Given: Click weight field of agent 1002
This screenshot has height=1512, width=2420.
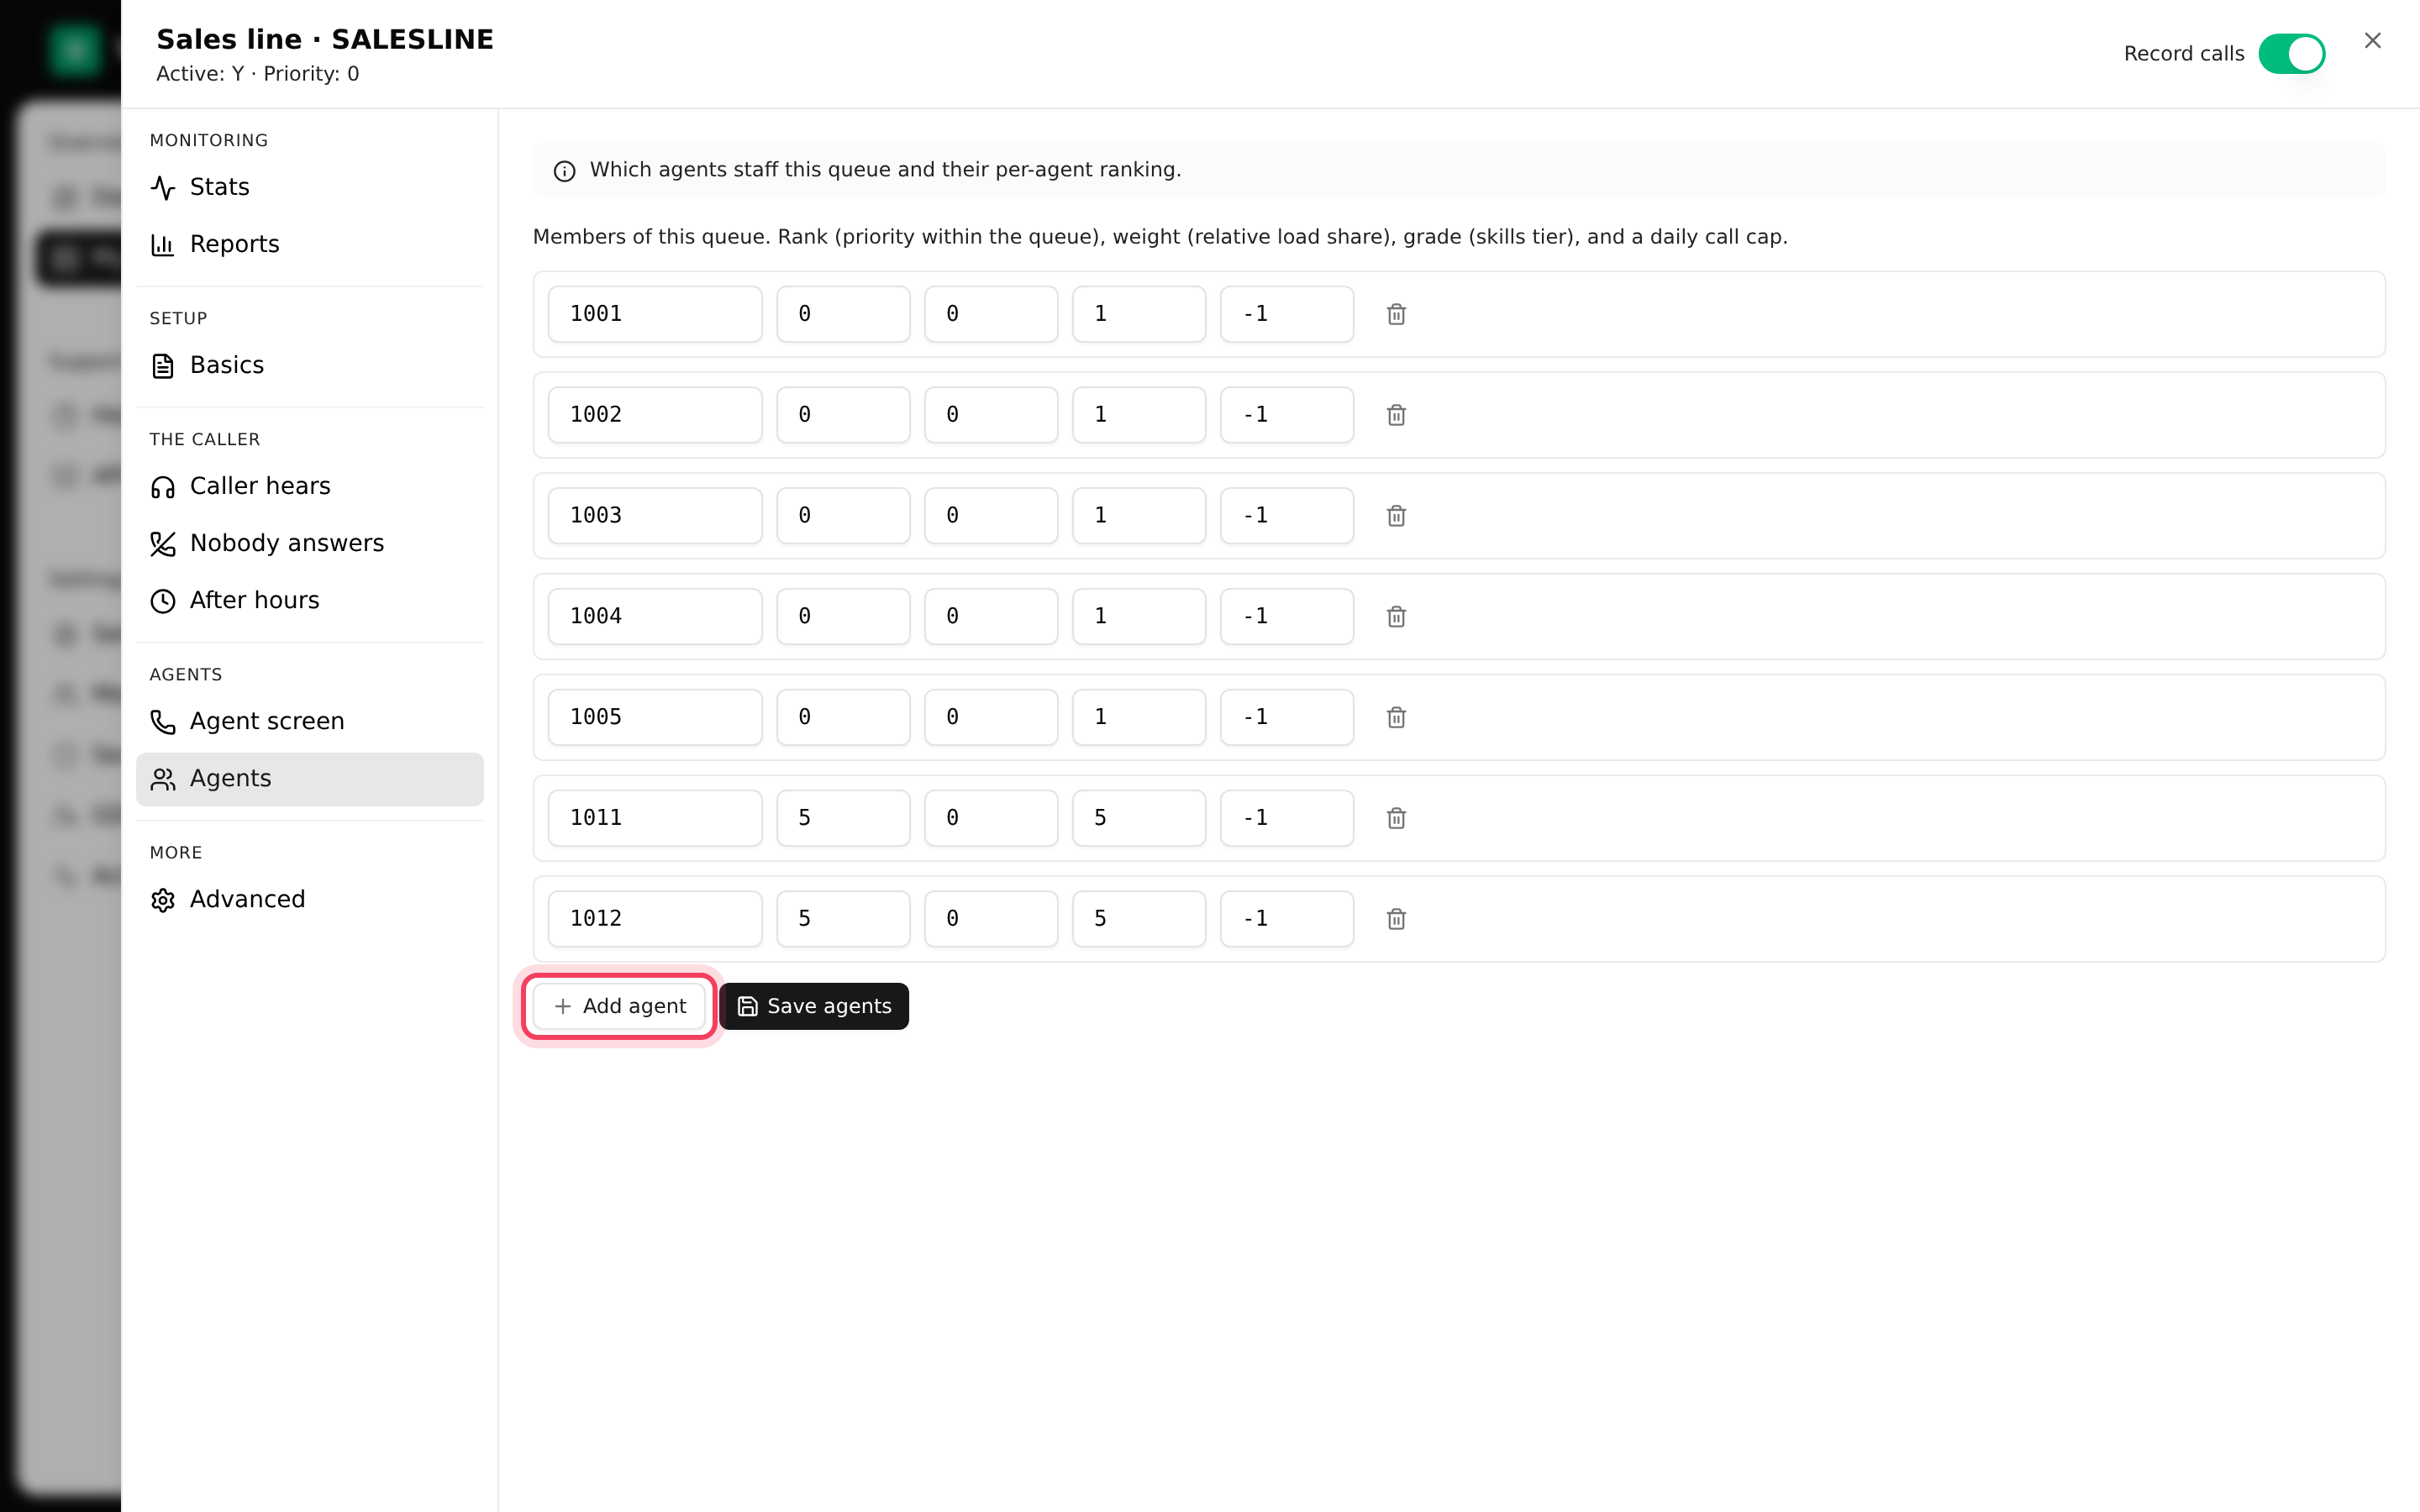Looking at the screenshot, I should click(991, 415).
